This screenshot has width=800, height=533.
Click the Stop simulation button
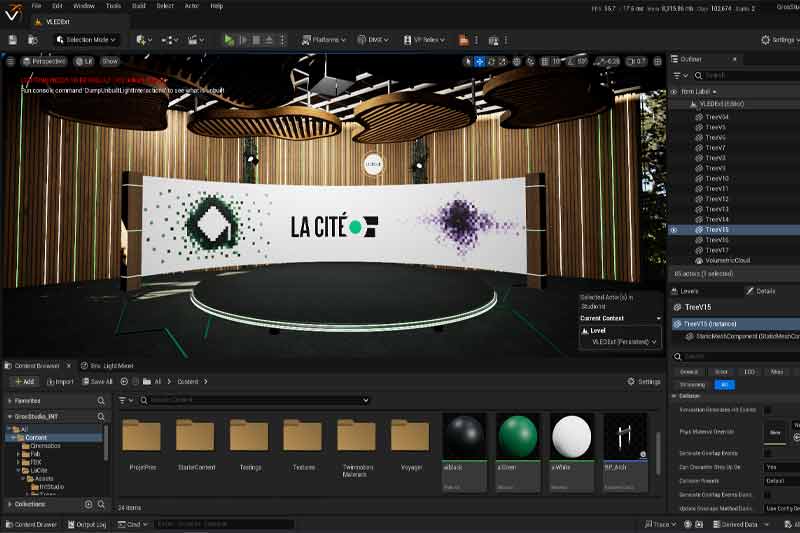256,40
